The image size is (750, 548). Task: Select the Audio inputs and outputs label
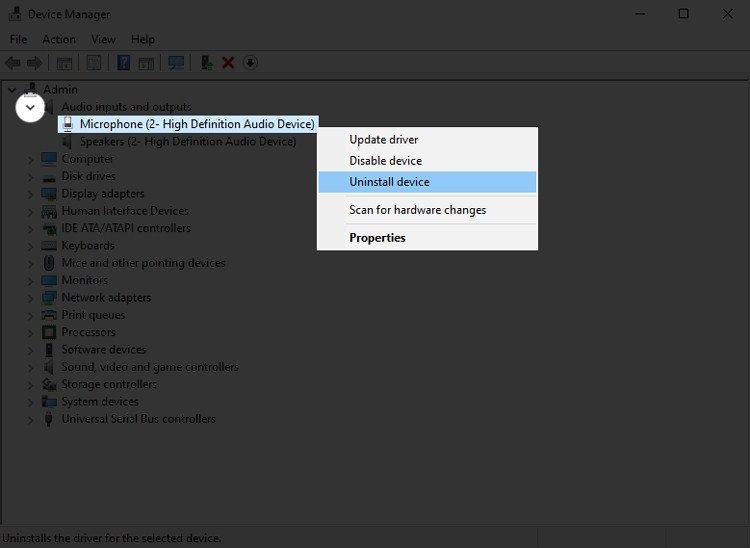[126, 107]
